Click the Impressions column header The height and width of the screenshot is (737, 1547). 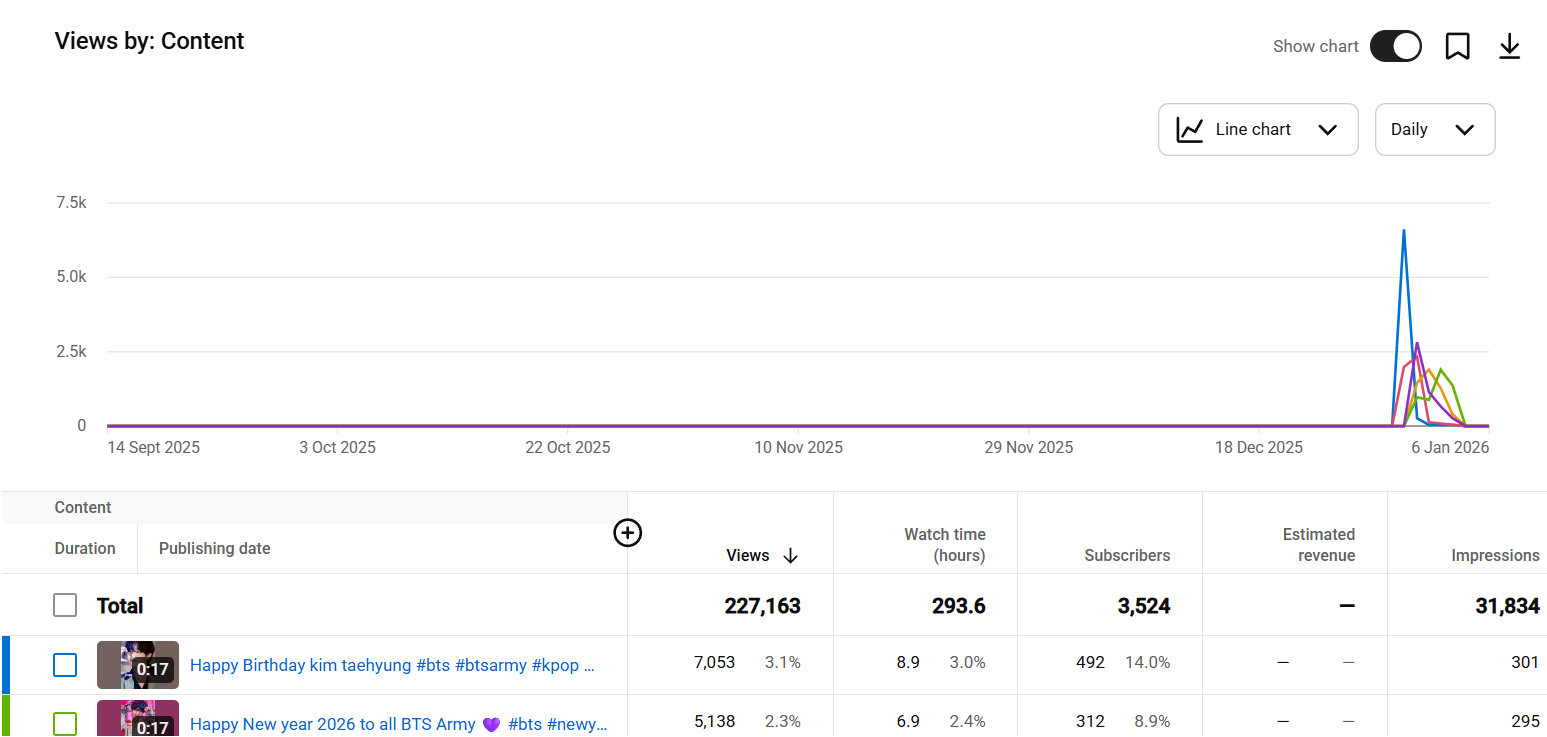(x=1494, y=556)
